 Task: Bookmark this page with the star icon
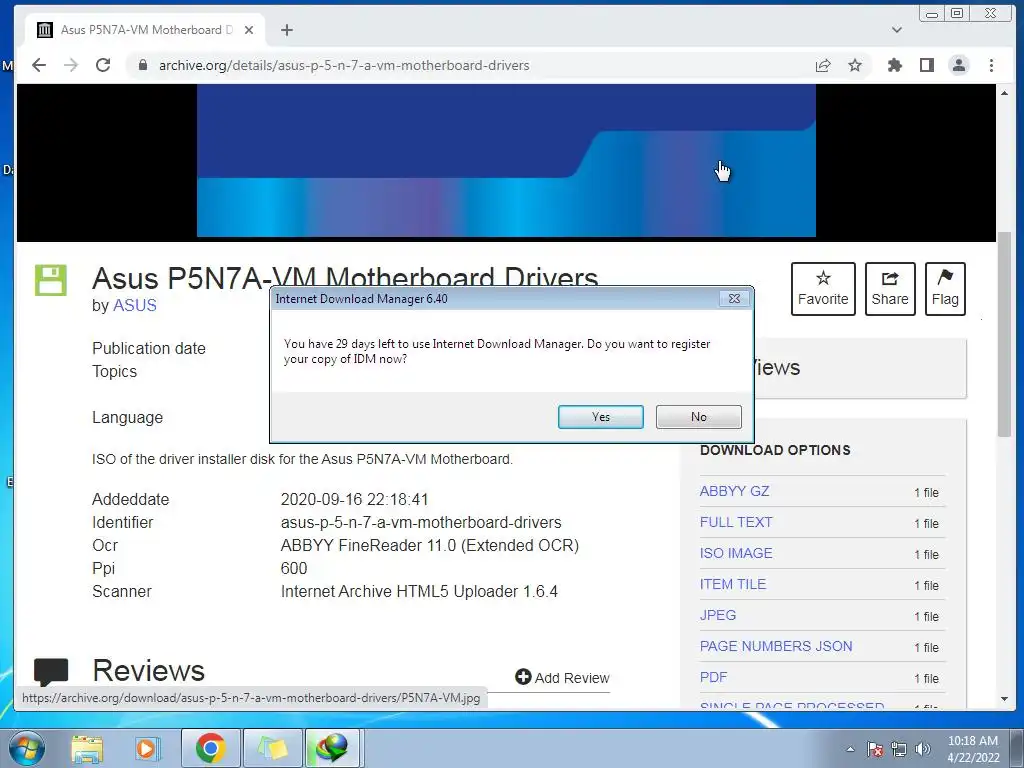click(x=855, y=65)
